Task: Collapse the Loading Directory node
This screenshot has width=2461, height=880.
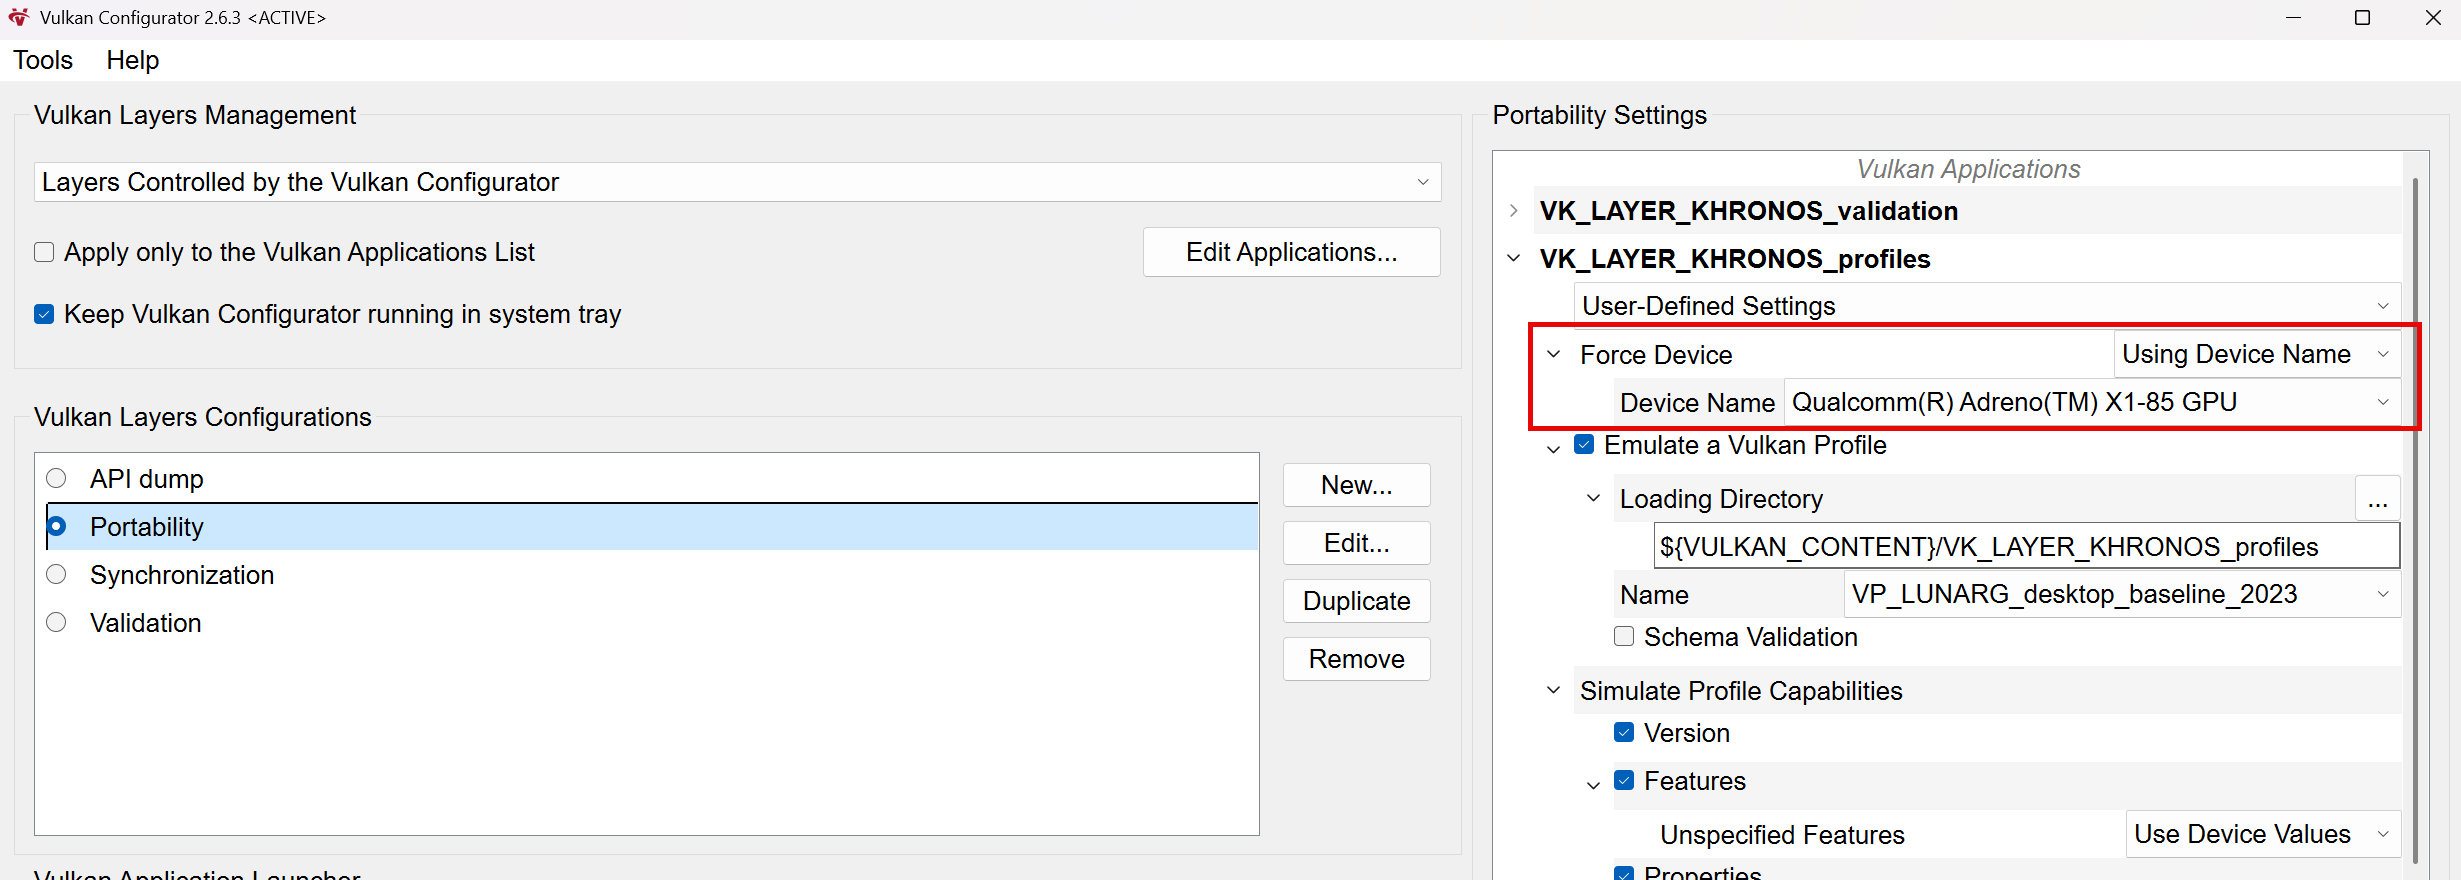Action: (1594, 499)
